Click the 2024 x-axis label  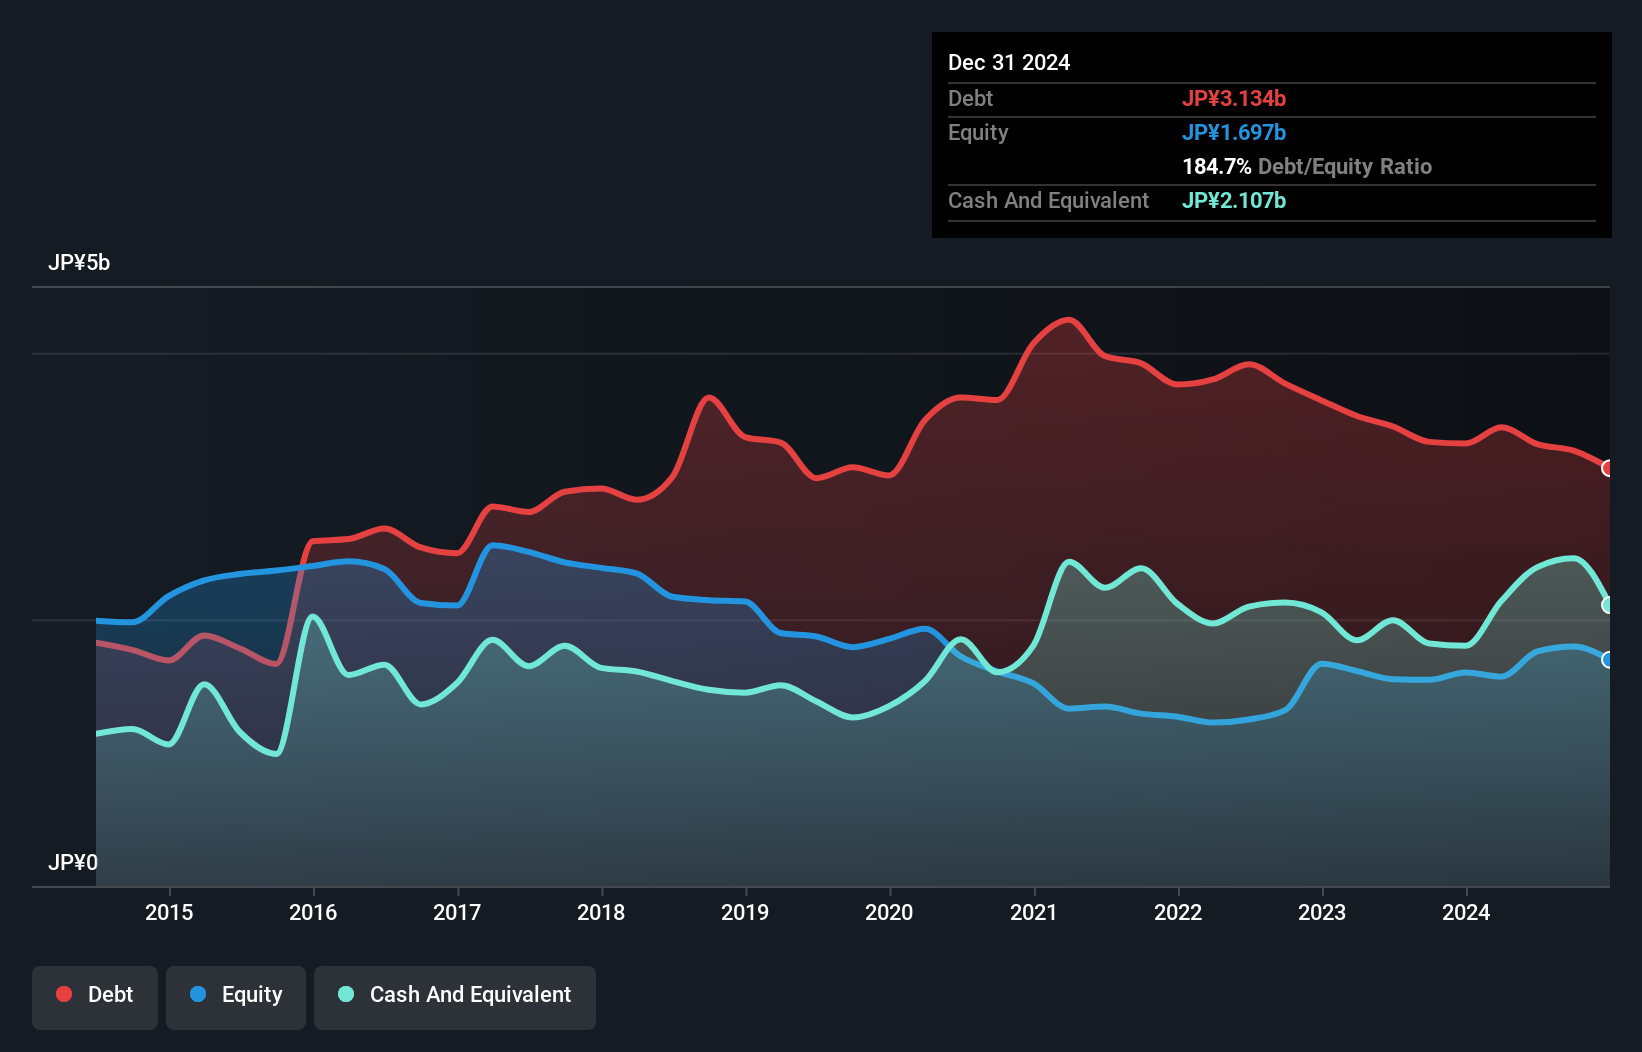tap(1466, 912)
